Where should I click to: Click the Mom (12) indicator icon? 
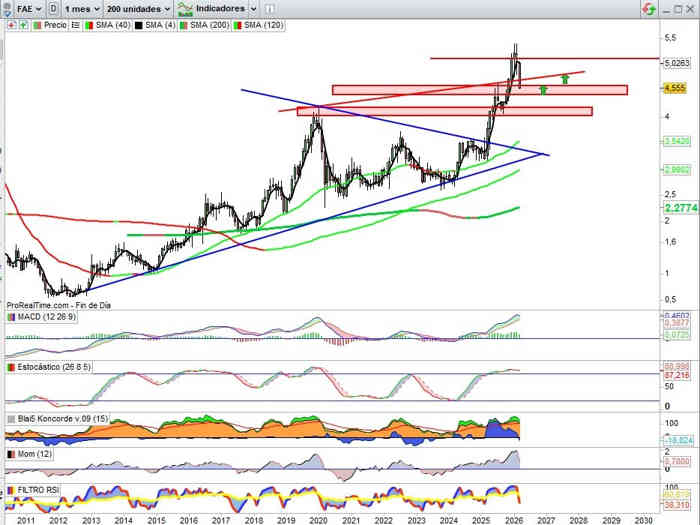[x=10, y=454]
